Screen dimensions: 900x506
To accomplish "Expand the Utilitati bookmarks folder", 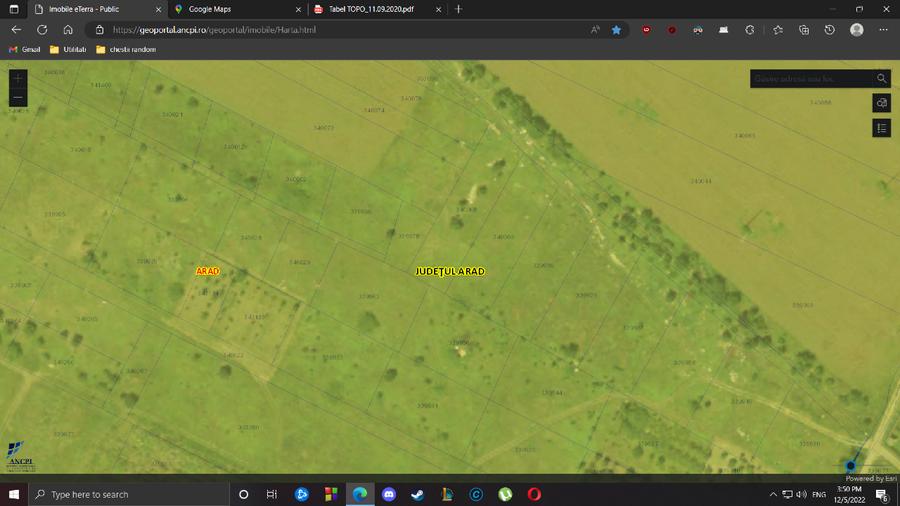I will pyautogui.click(x=69, y=49).
